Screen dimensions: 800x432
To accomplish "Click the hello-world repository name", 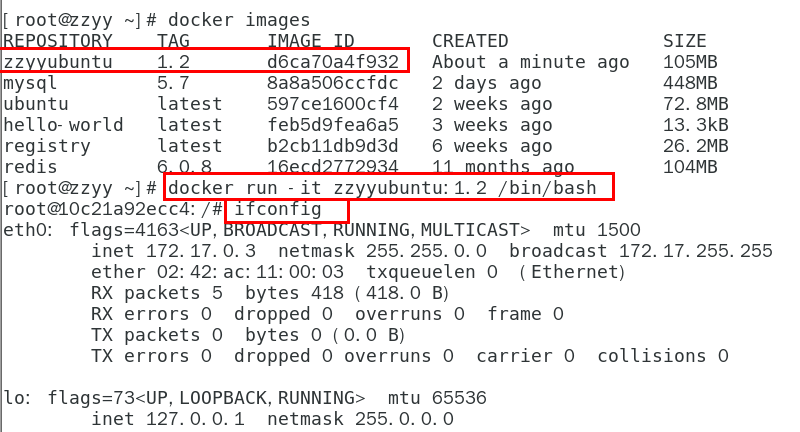I will (x=63, y=125).
